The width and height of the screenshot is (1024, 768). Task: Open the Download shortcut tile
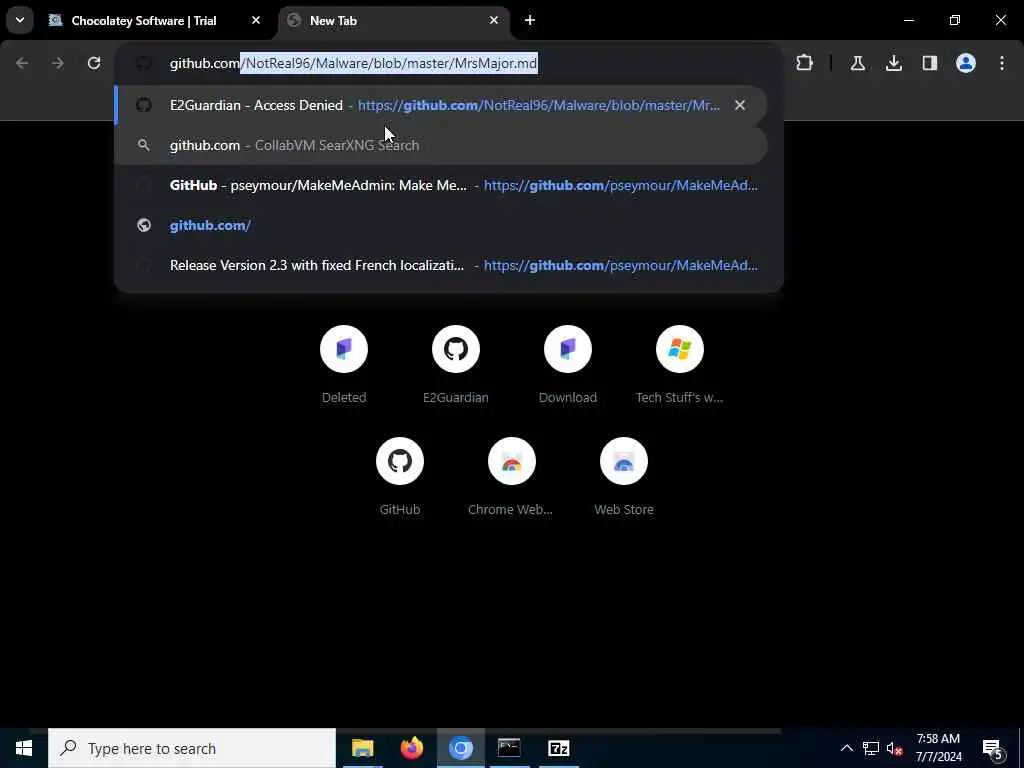tap(568, 364)
